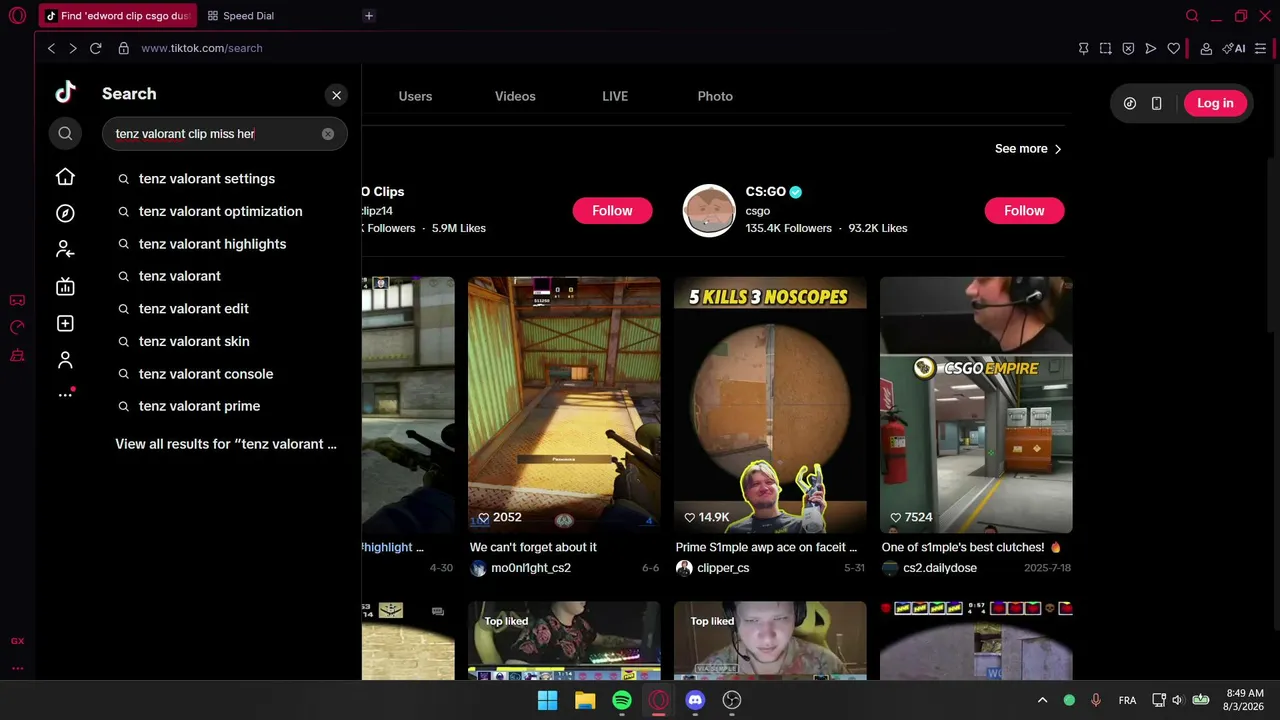Click the Log in button

[x=1215, y=103]
